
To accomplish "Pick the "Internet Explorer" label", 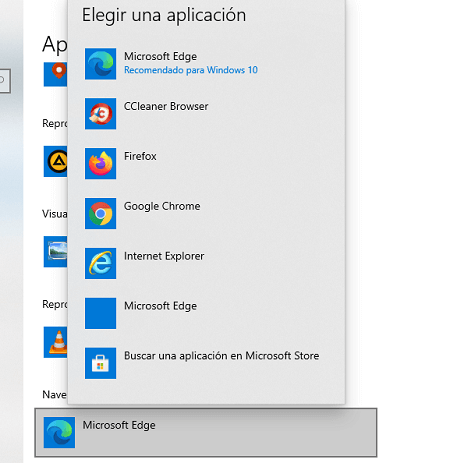I will [x=164, y=256].
